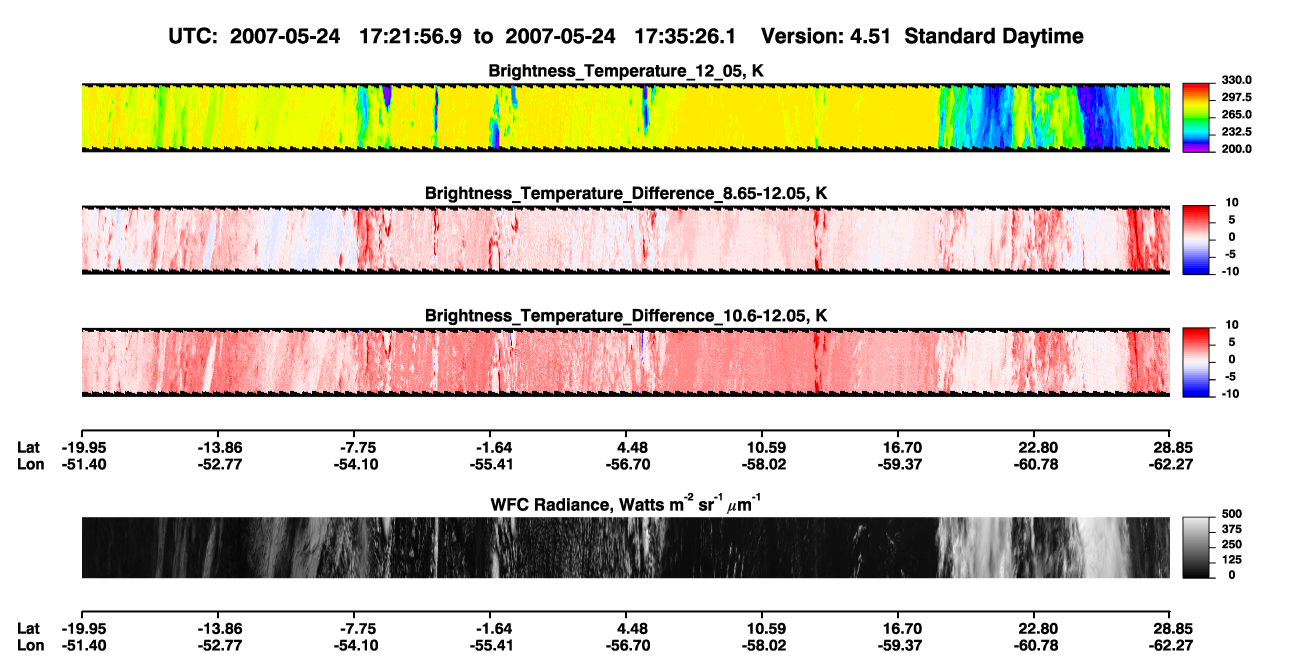1300x667 pixels.
Task: Click the red-blue colorbar beside the 8.65-12.05 panel
Action: pyautogui.click(x=1196, y=239)
